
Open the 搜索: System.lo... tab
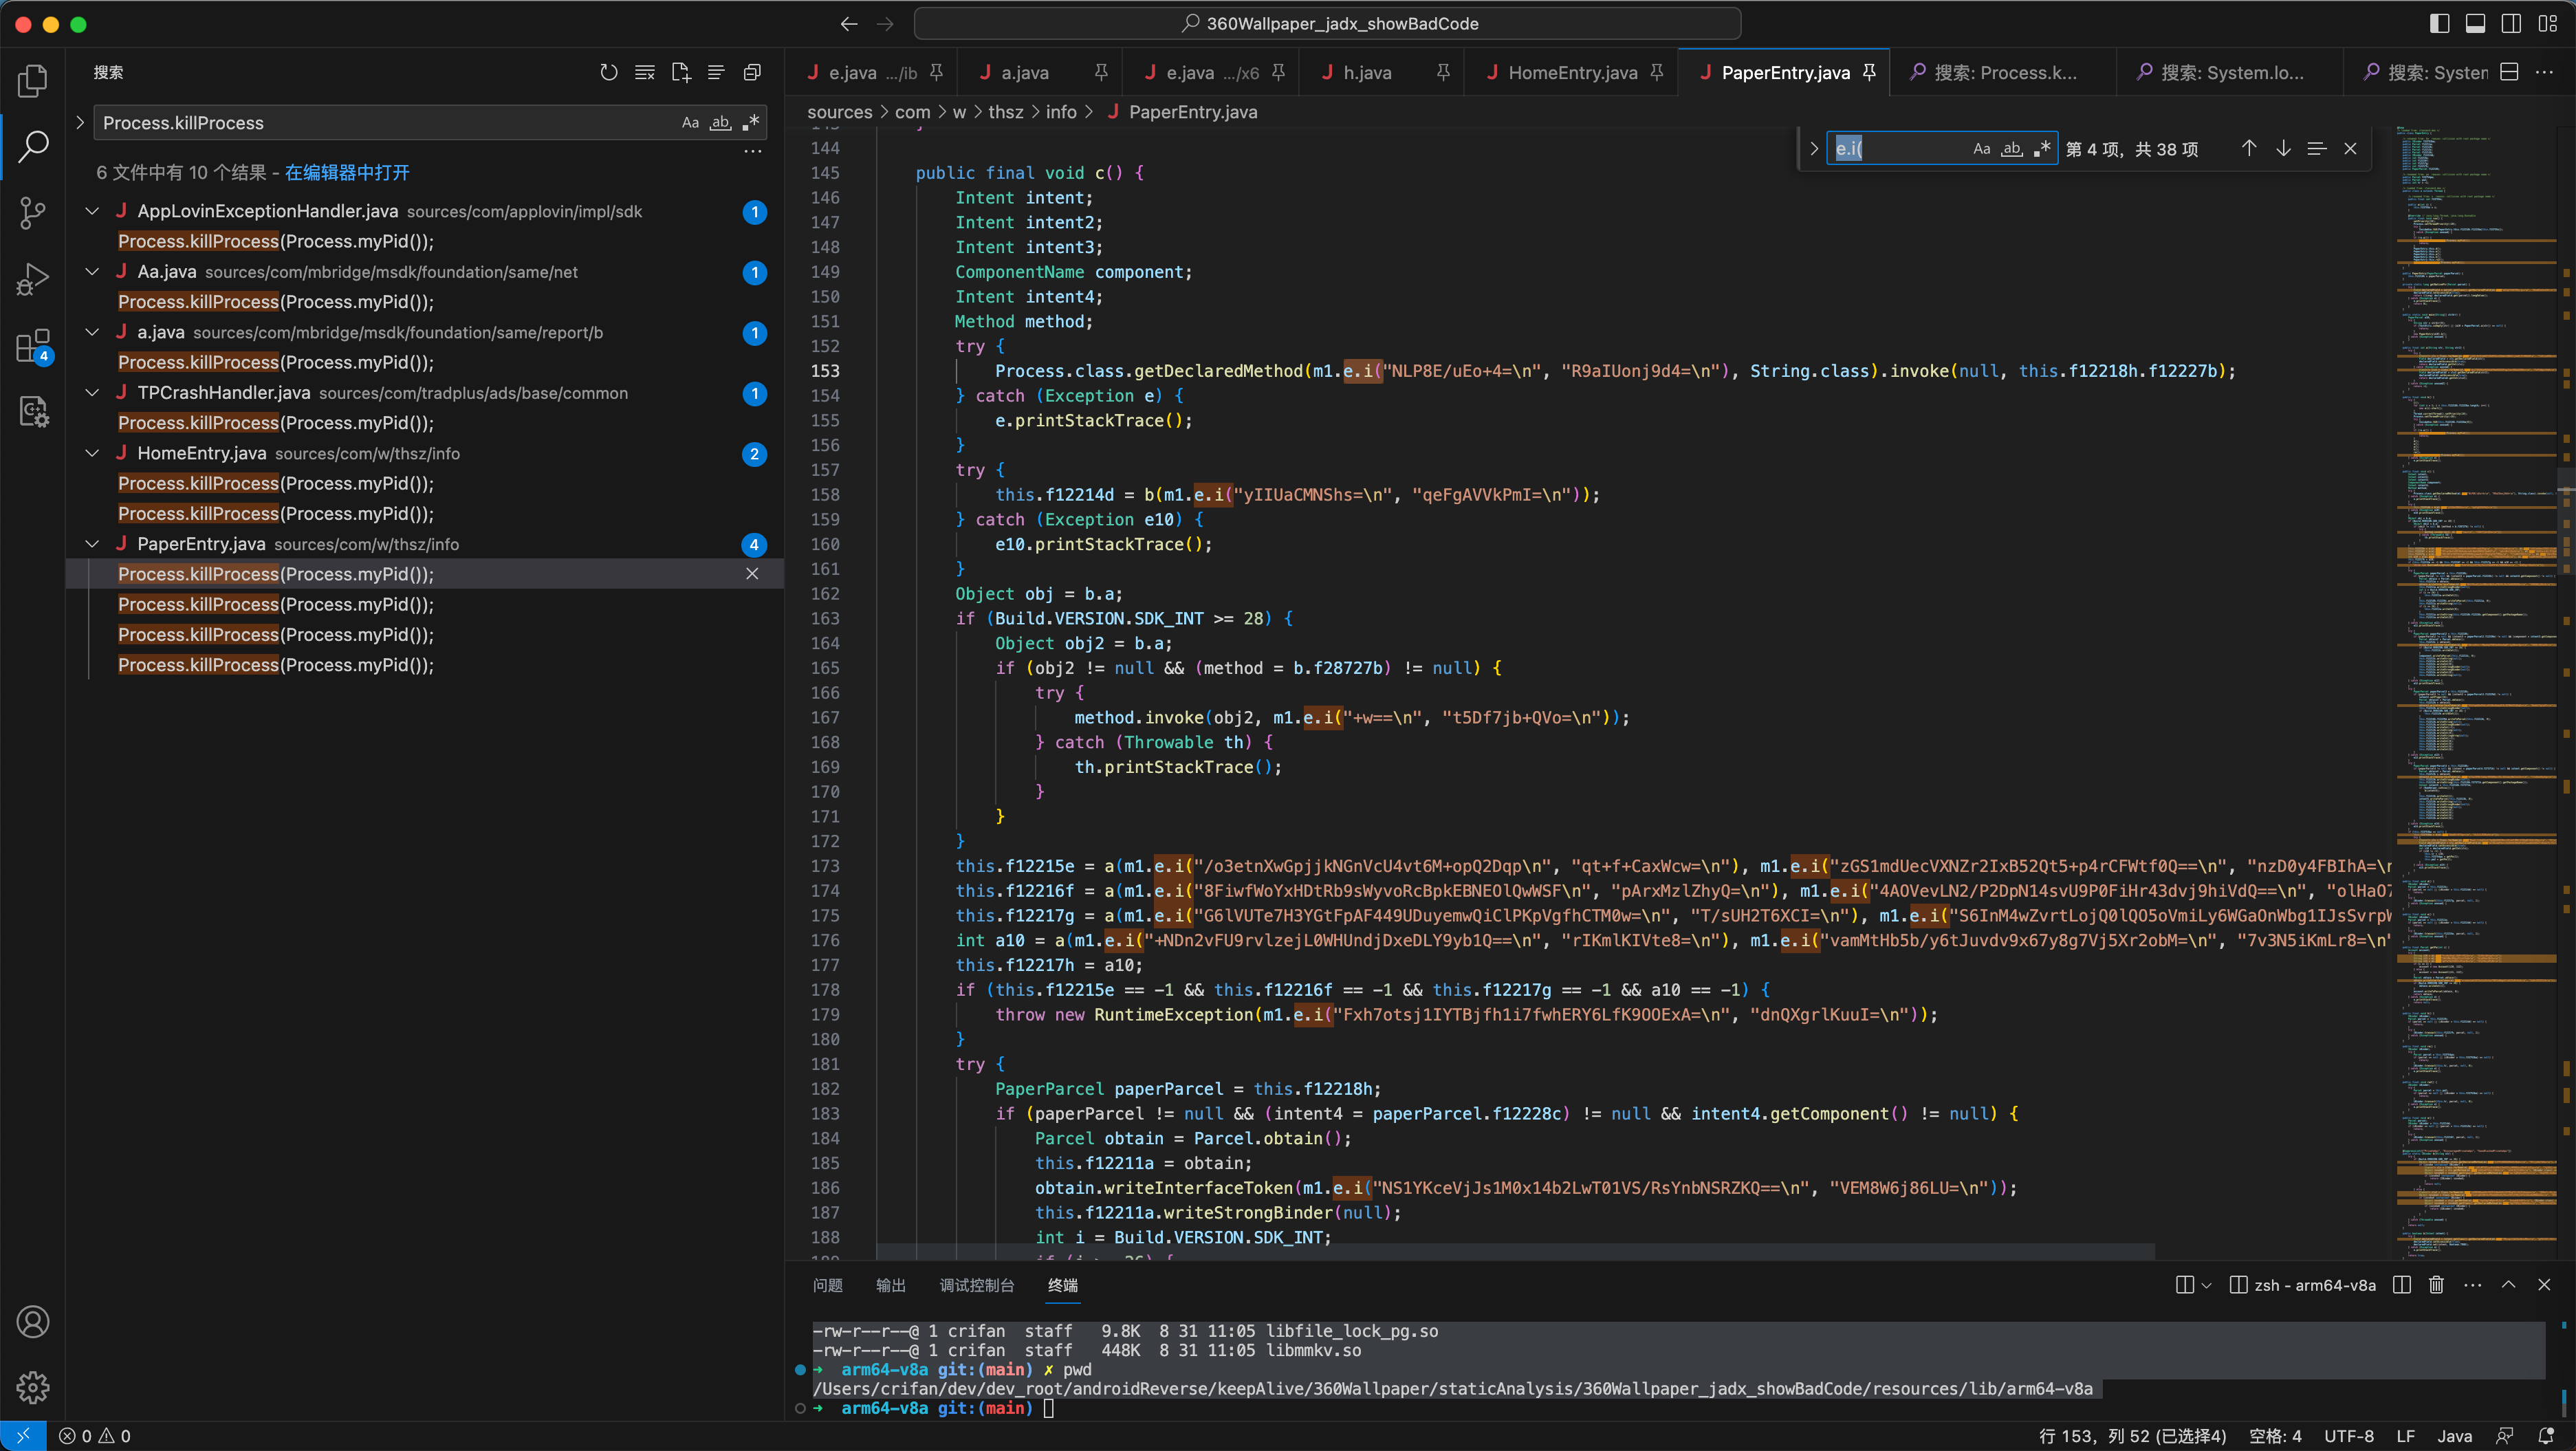[2230, 72]
